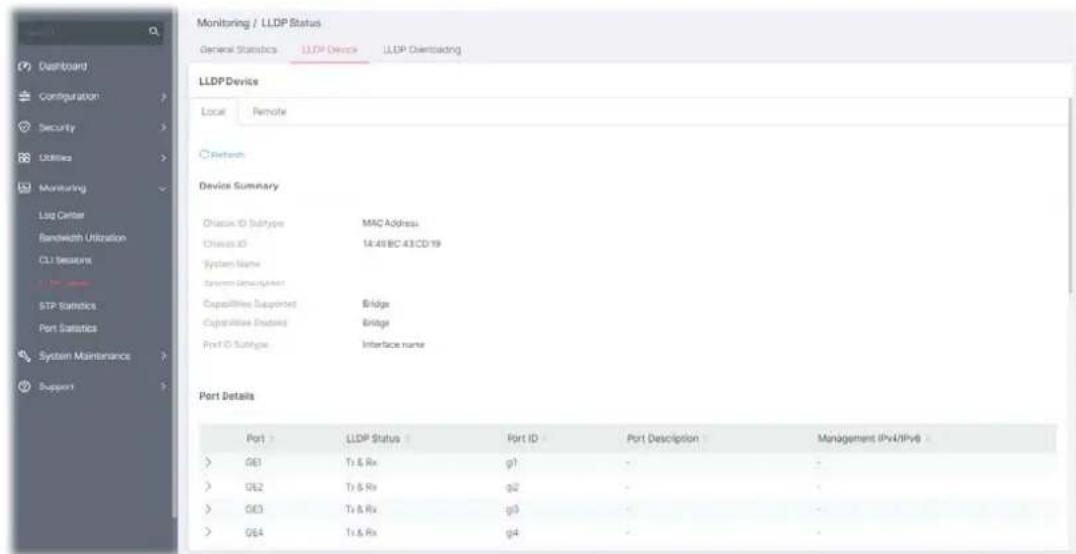Click the 'g2' Port ID cell
The width and height of the screenshot is (1076, 554).
coord(510,486)
